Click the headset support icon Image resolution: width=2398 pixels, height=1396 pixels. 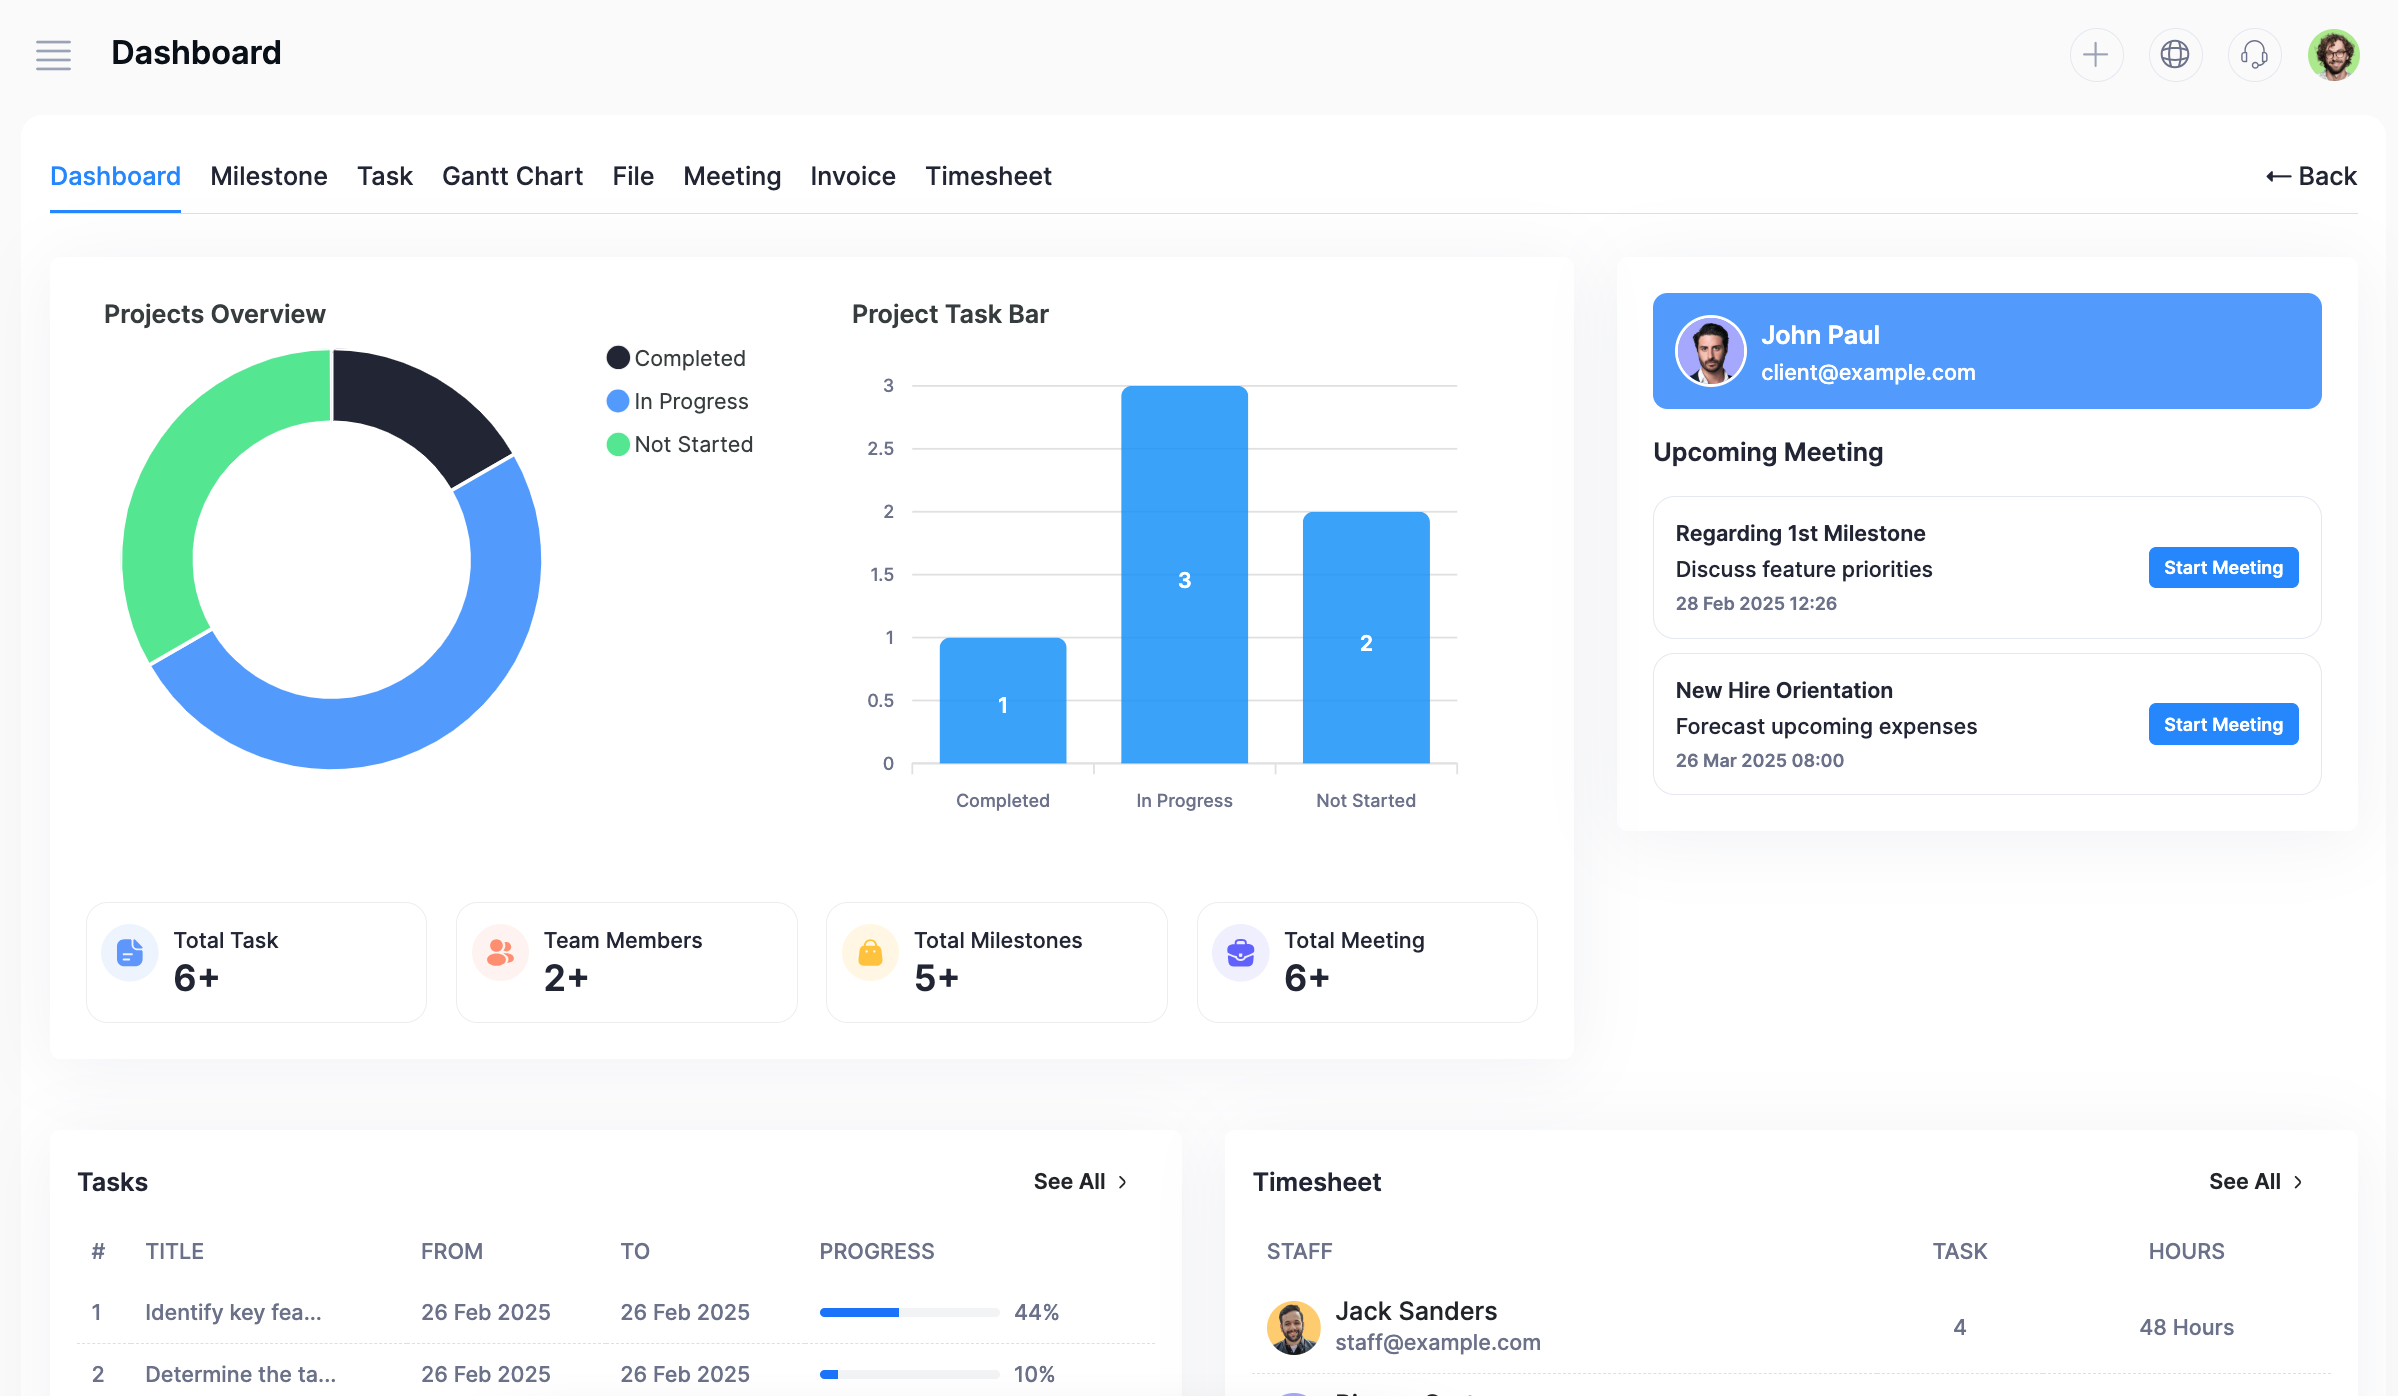pyautogui.click(x=2253, y=54)
